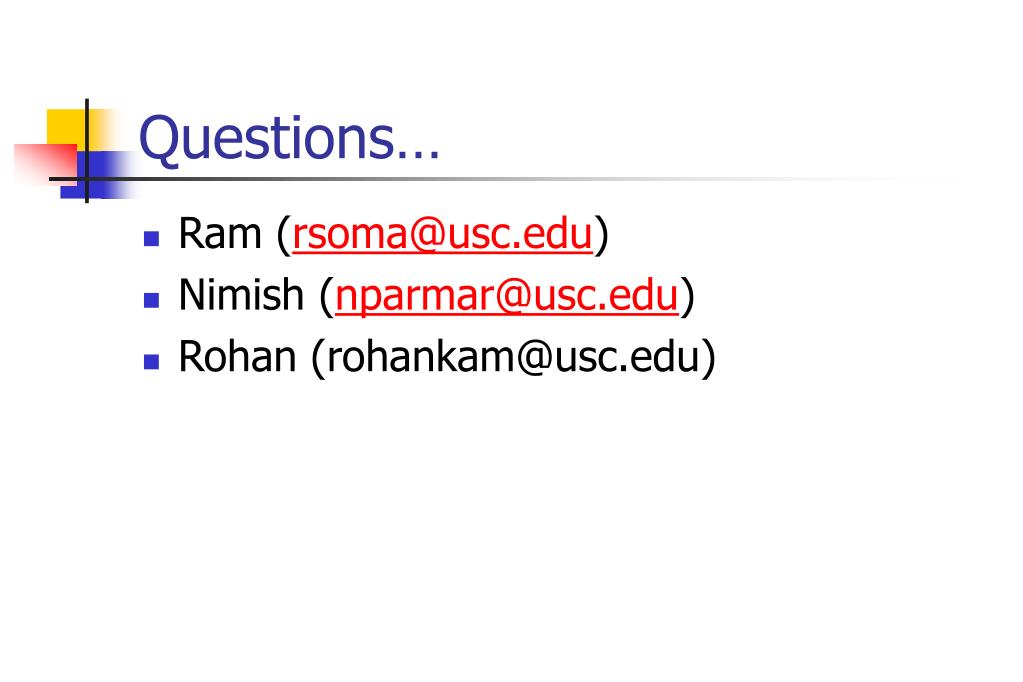Select the red faded square near the title

[x=44, y=163]
